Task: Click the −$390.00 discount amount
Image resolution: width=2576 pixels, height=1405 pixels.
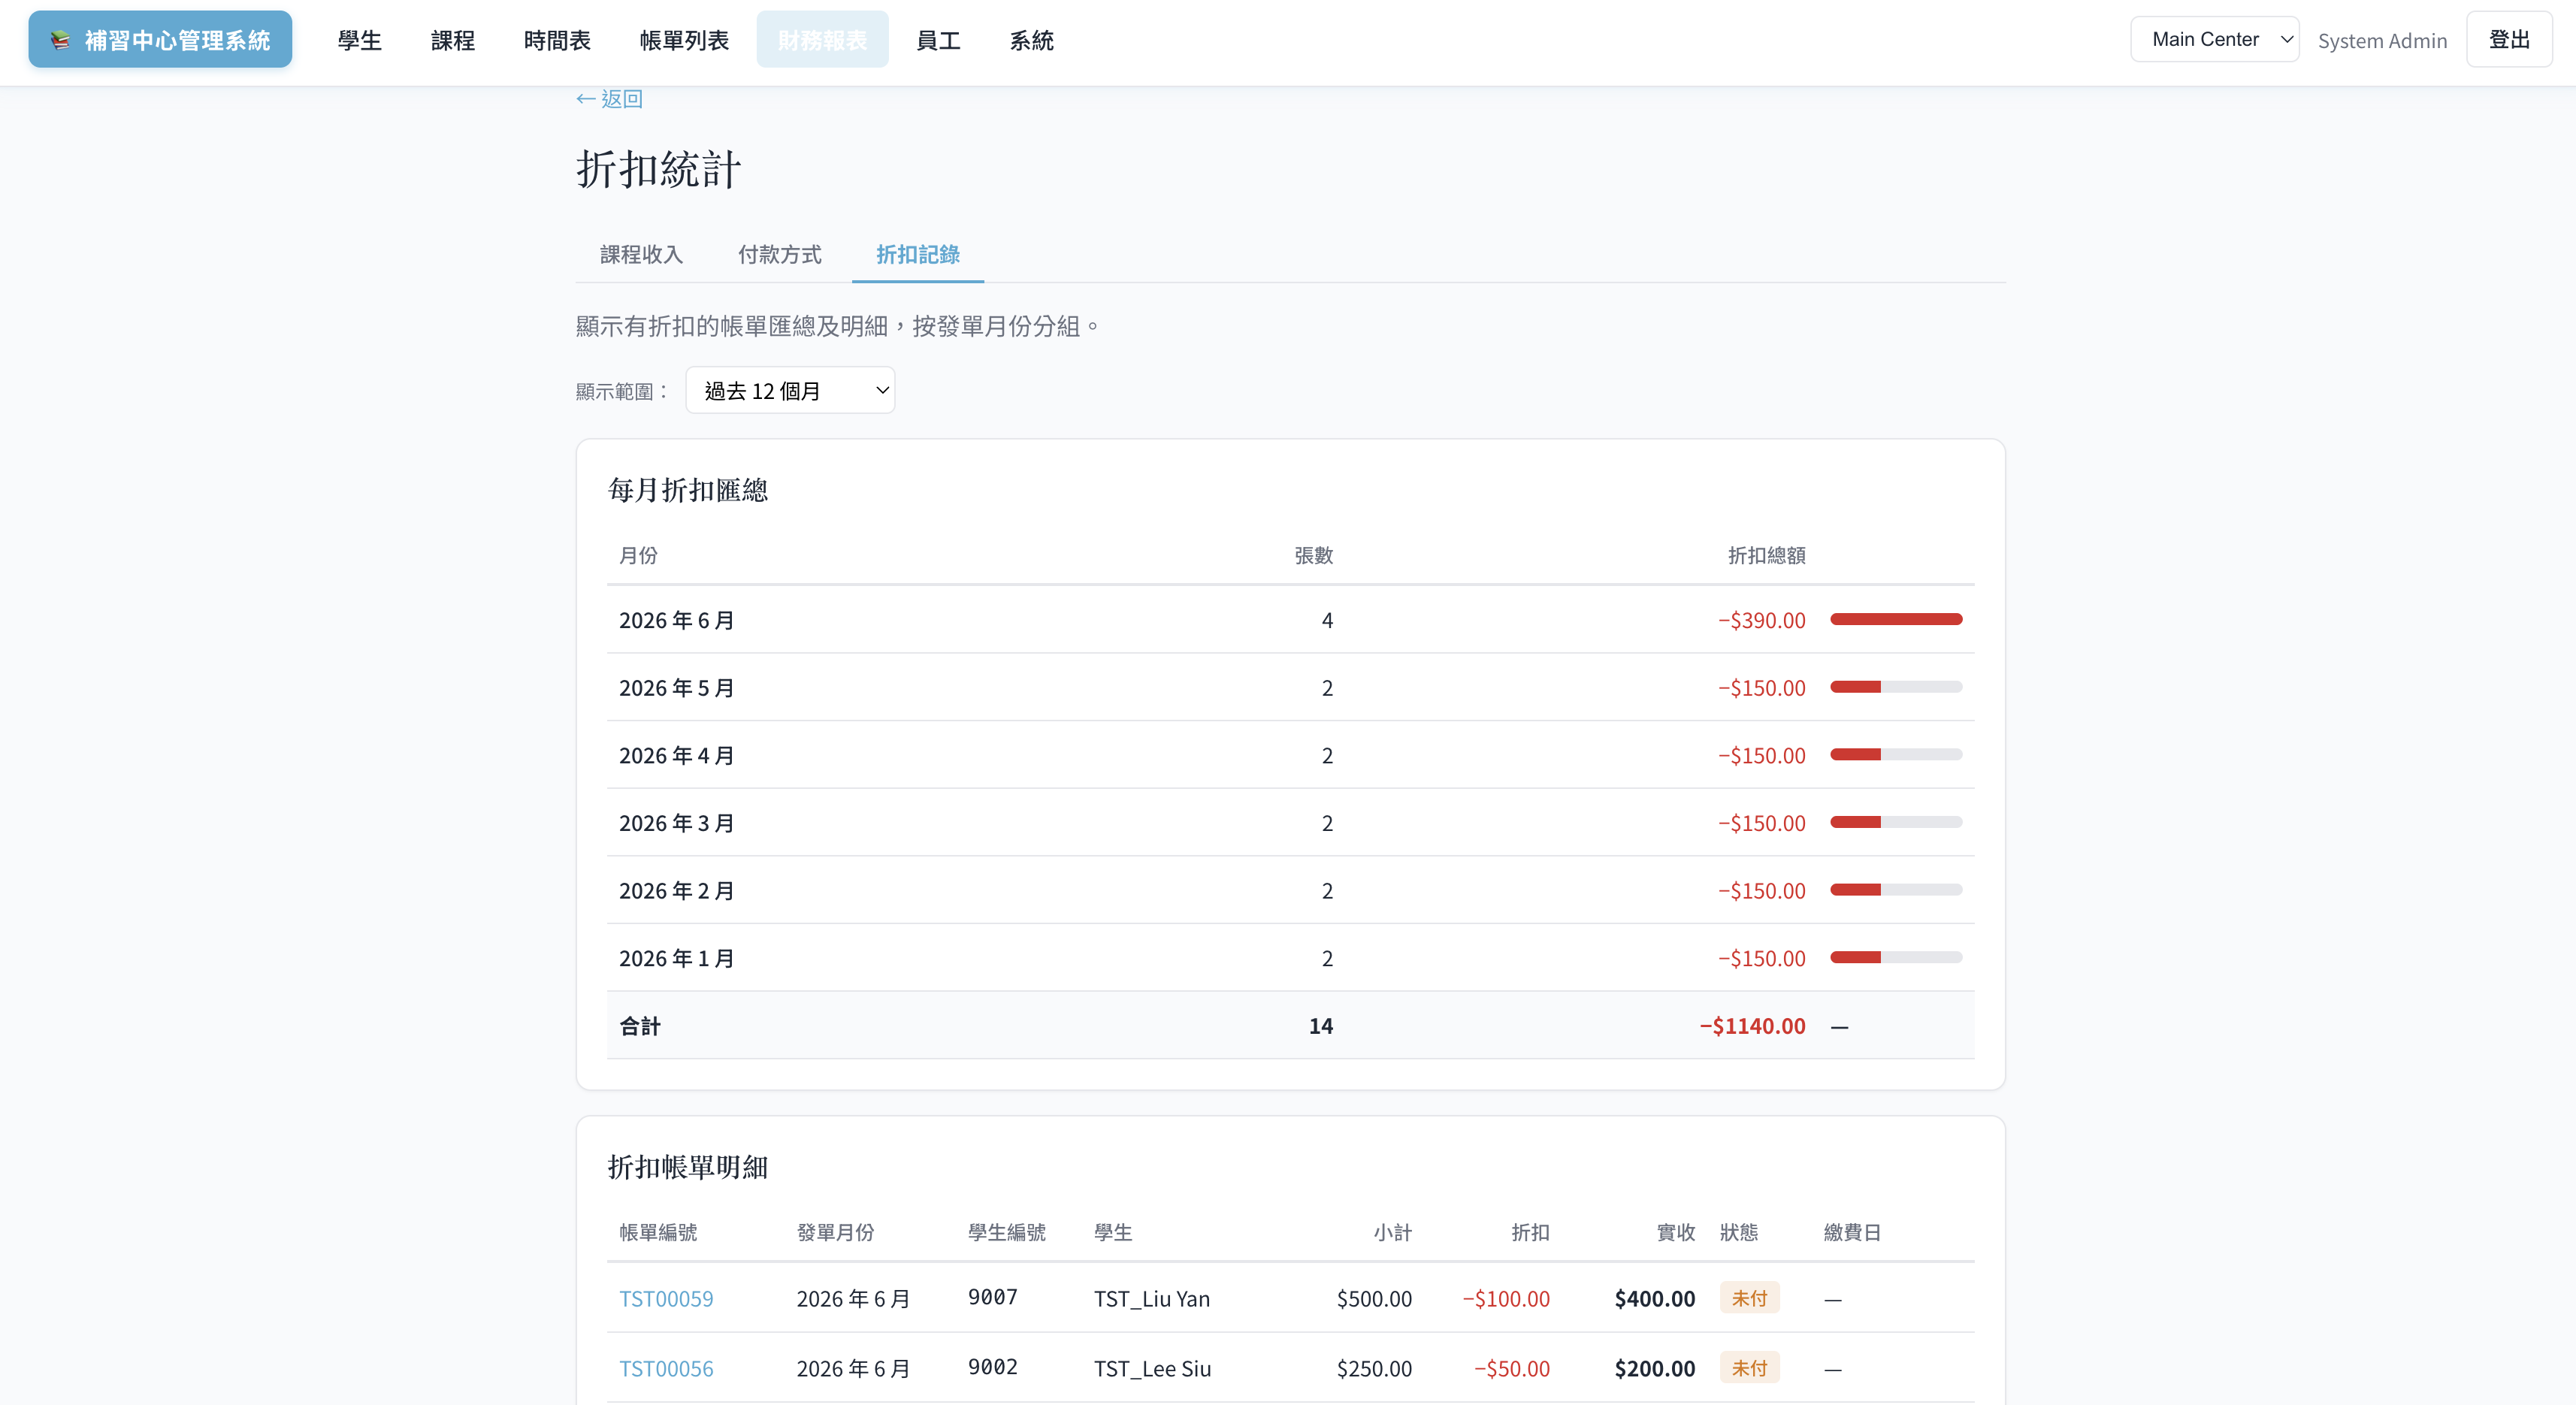Action: coord(1761,620)
